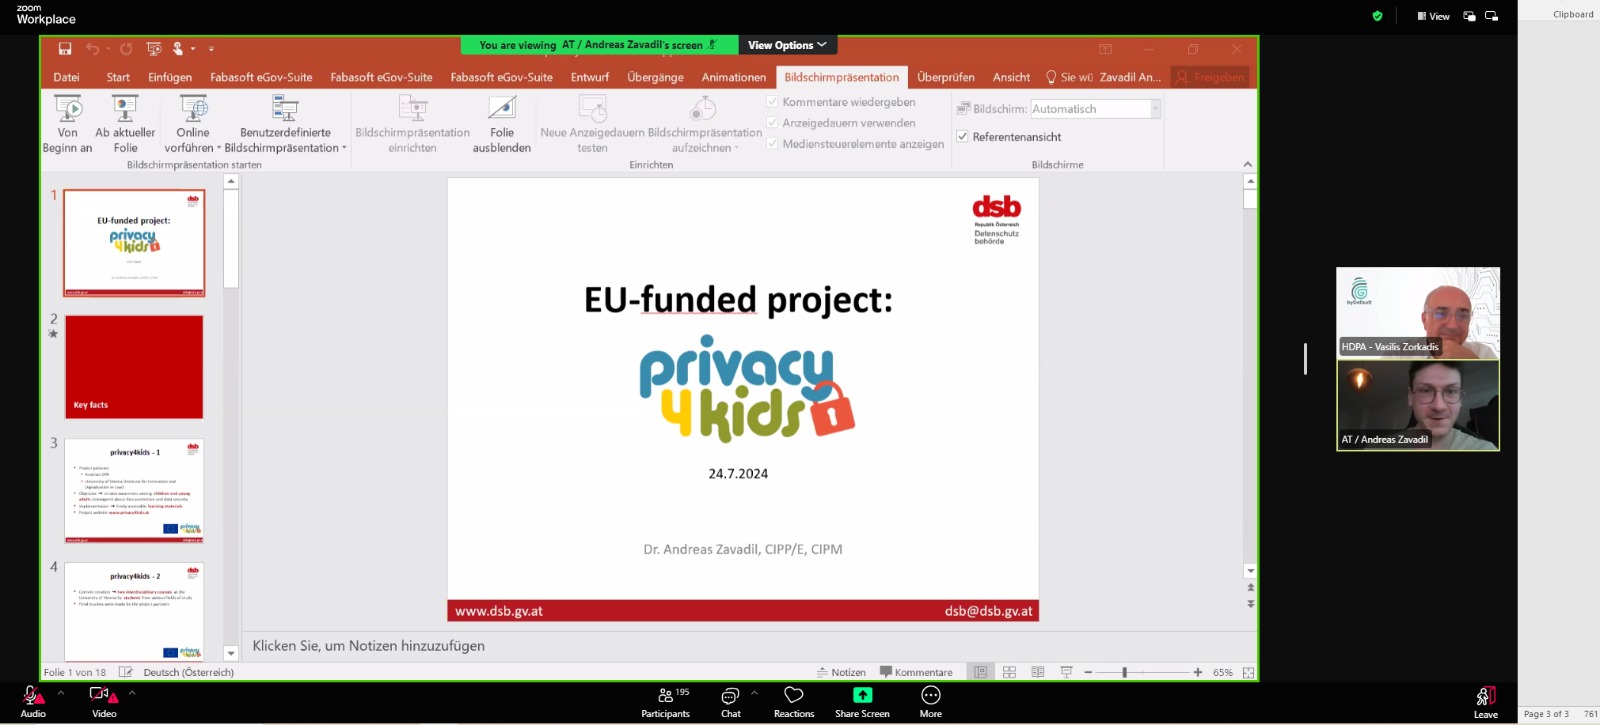Image resolution: width=1600 pixels, height=725 pixels.
Task: Switch to the Animationen ribbon tab
Action: pos(733,77)
